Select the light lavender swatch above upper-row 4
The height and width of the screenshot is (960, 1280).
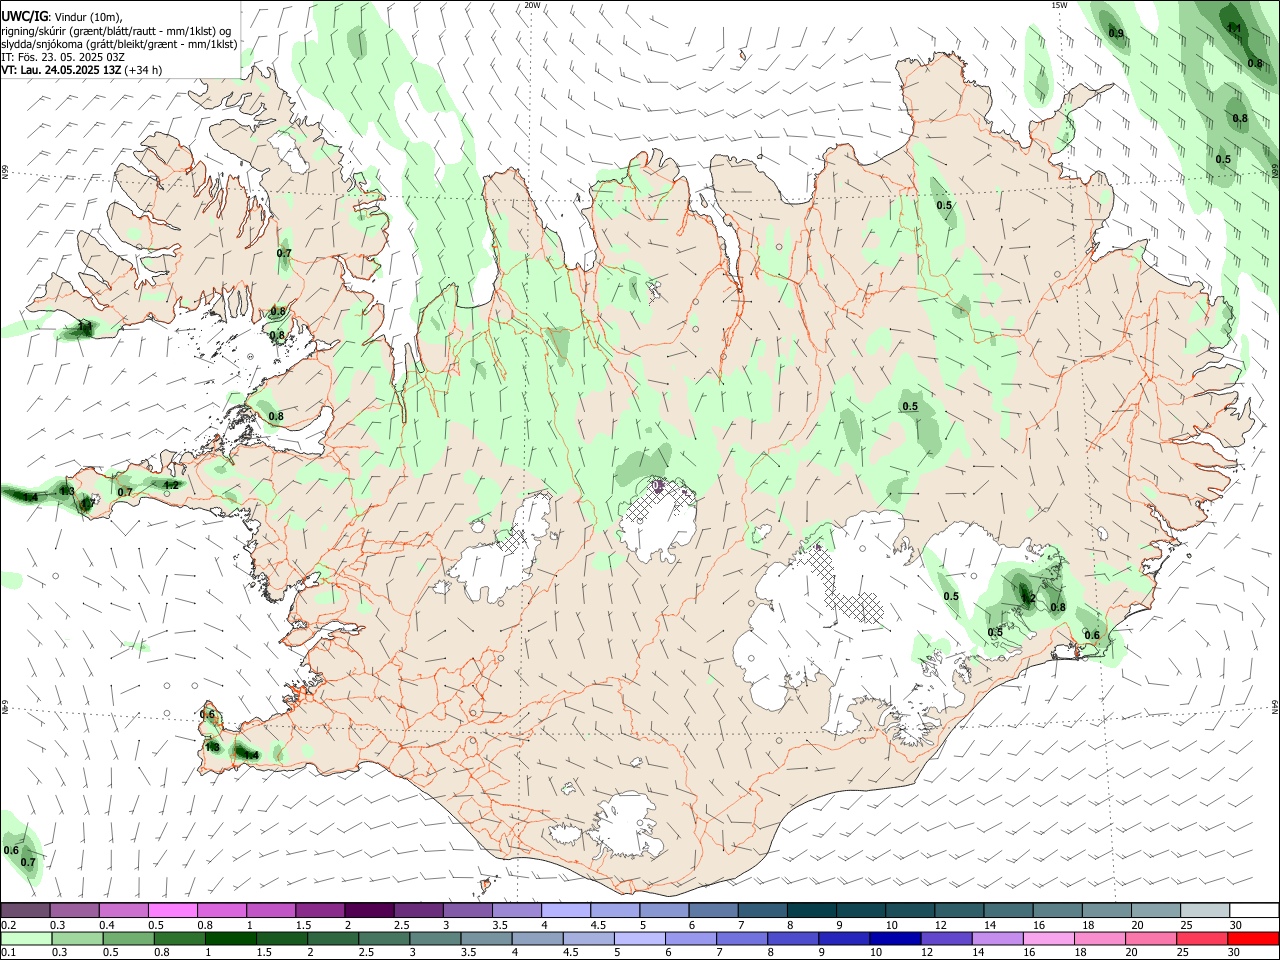pyautogui.click(x=566, y=910)
